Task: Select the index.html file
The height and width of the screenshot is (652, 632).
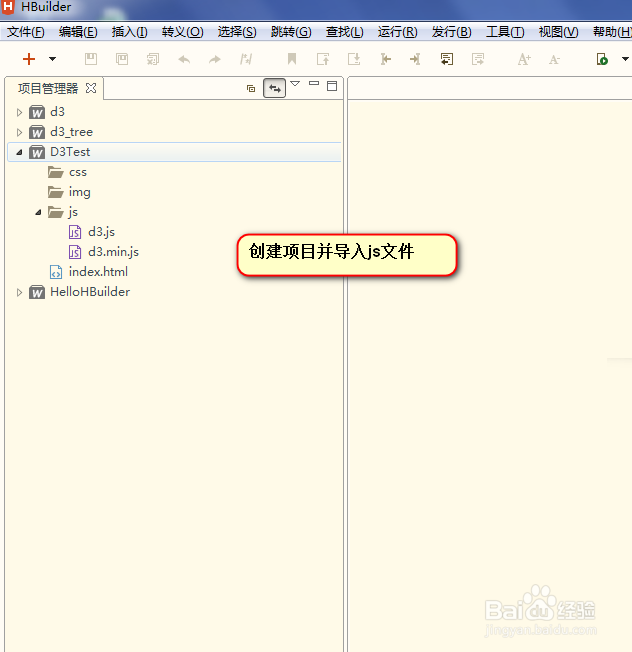Action: click(98, 272)
